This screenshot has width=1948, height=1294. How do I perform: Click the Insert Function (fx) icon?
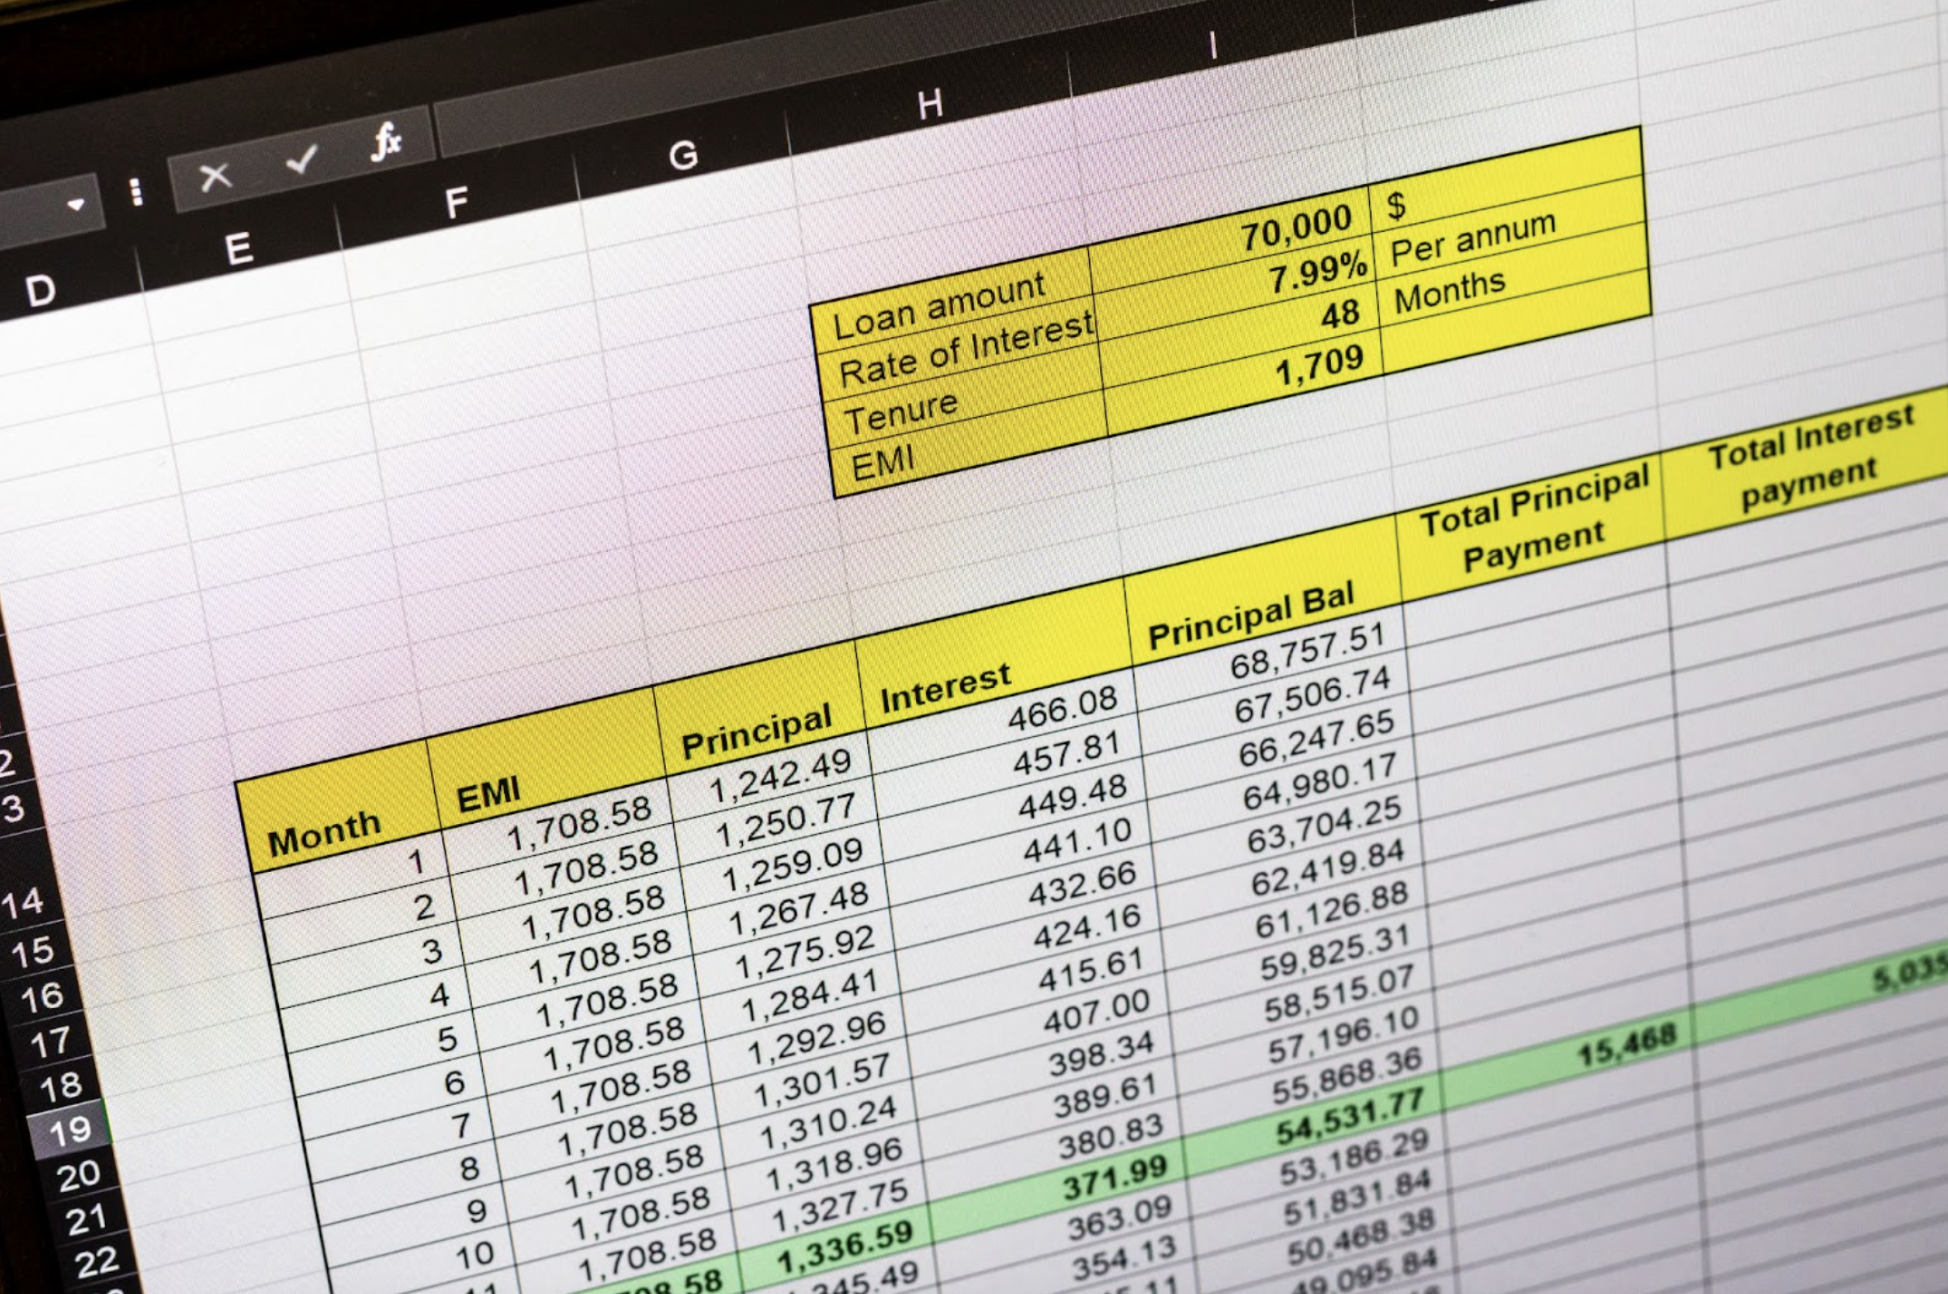tap(388, 142)
